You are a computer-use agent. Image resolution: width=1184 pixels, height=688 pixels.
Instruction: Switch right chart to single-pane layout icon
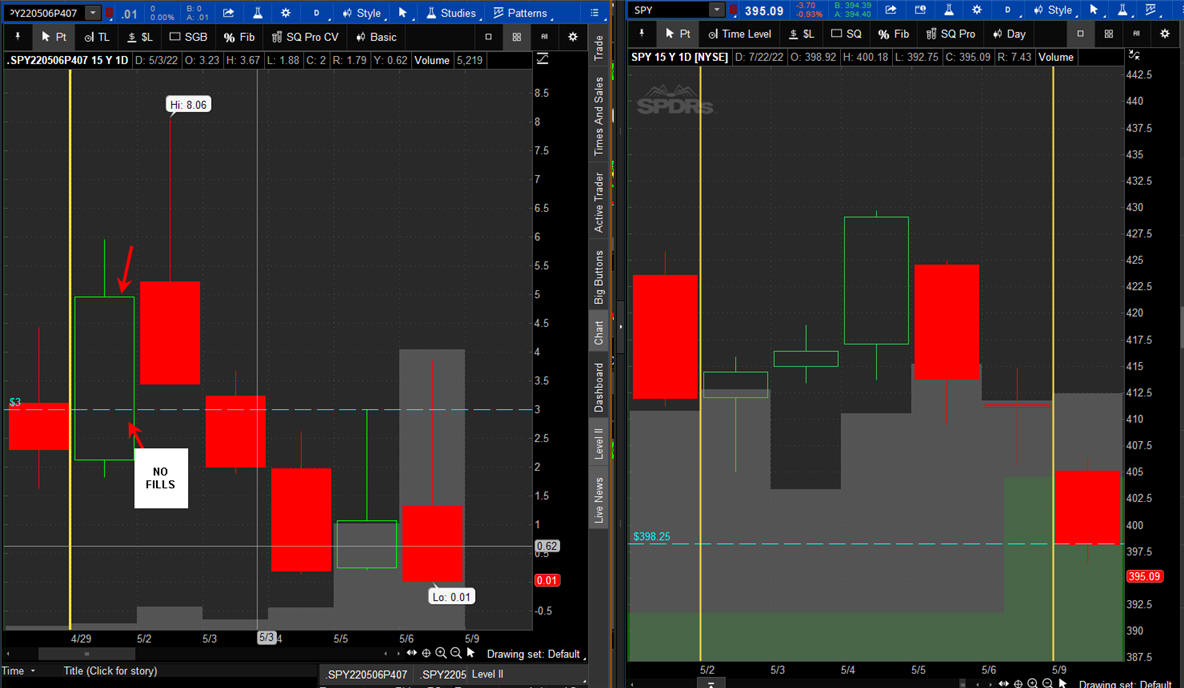click(1081, 33)
